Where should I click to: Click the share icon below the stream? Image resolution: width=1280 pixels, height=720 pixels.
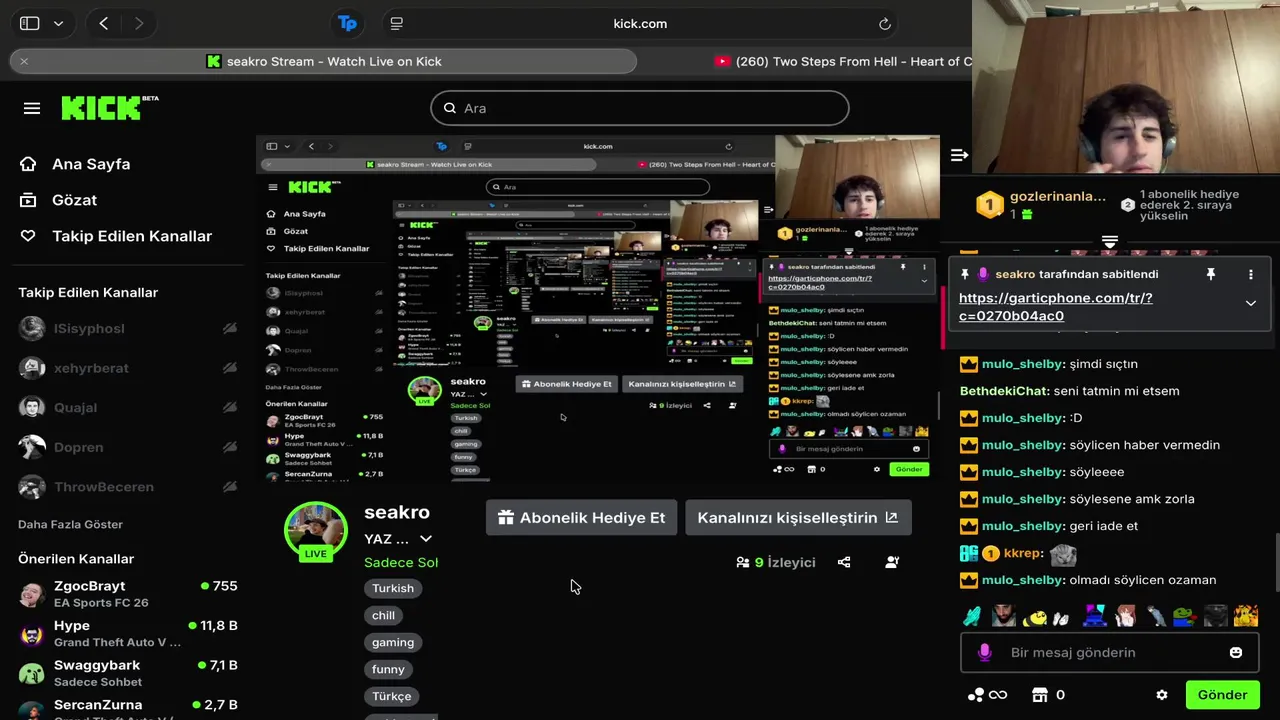click(844, 562)
